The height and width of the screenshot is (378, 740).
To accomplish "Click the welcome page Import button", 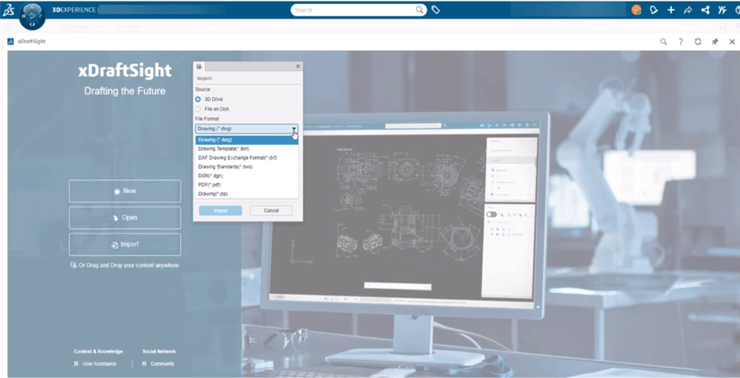I will (x=125, y=244).
